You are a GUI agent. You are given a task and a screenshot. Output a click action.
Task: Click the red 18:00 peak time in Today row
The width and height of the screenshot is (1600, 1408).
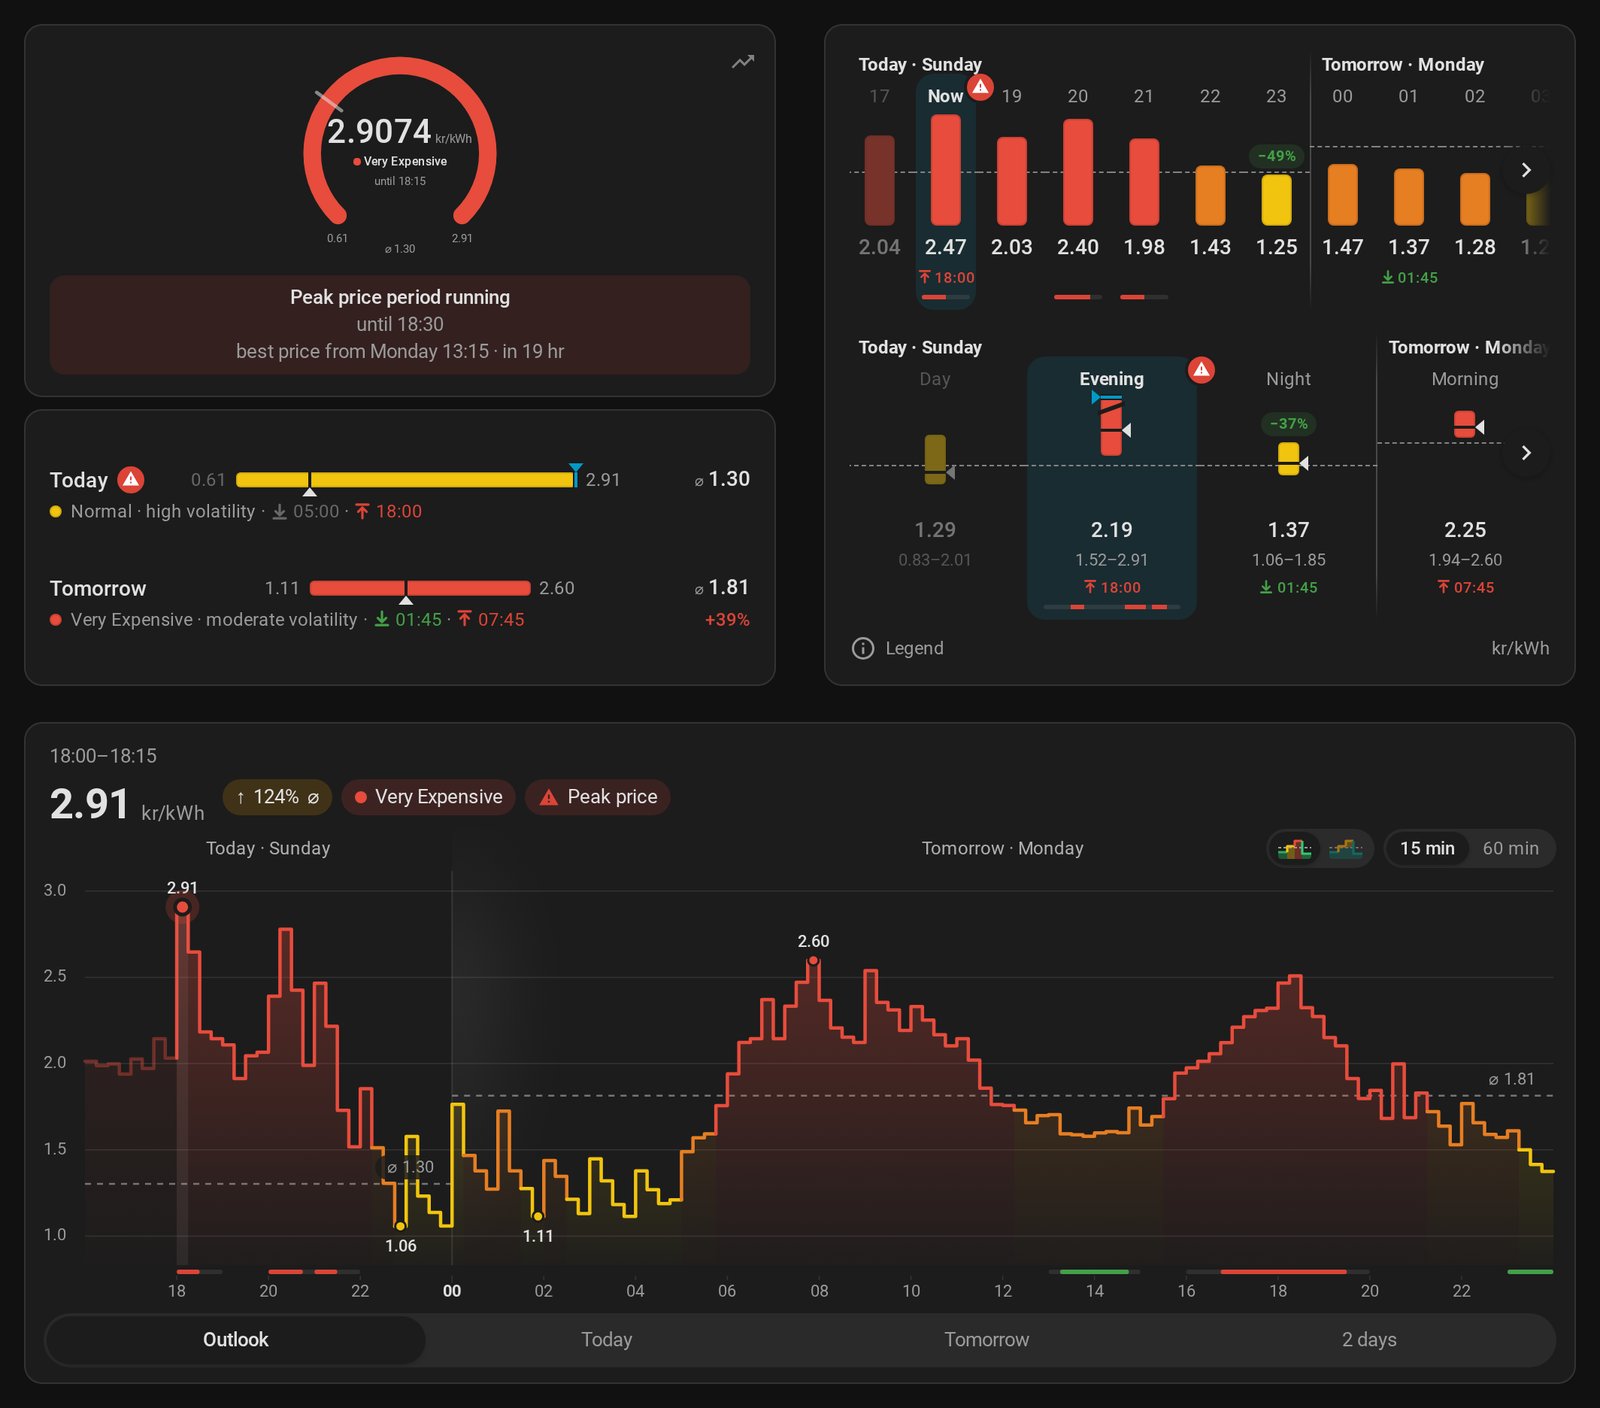click(x=389, y=511)
